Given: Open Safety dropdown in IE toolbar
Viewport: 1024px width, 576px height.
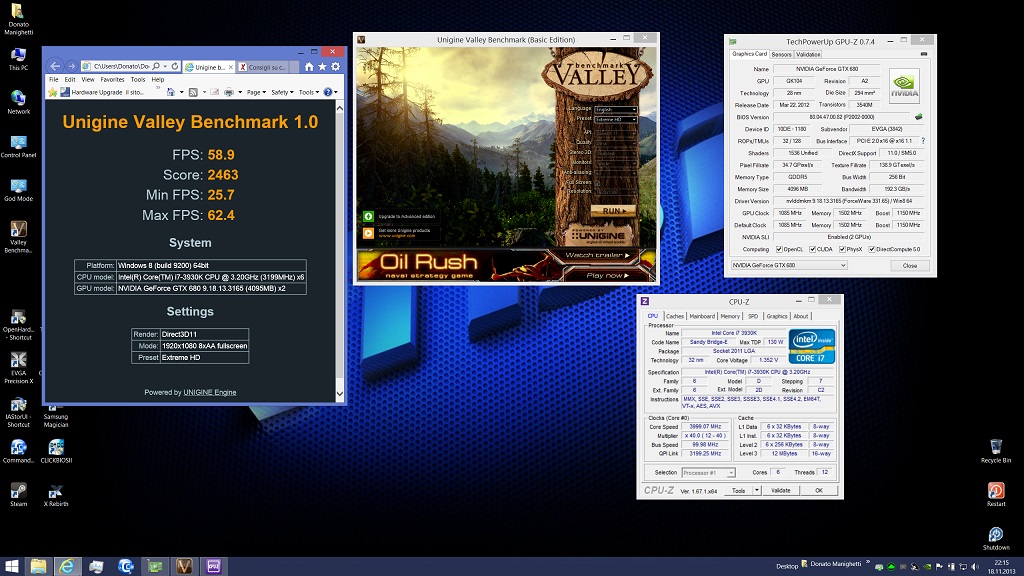Looking at the screenshot, I should tap(282, 92).
